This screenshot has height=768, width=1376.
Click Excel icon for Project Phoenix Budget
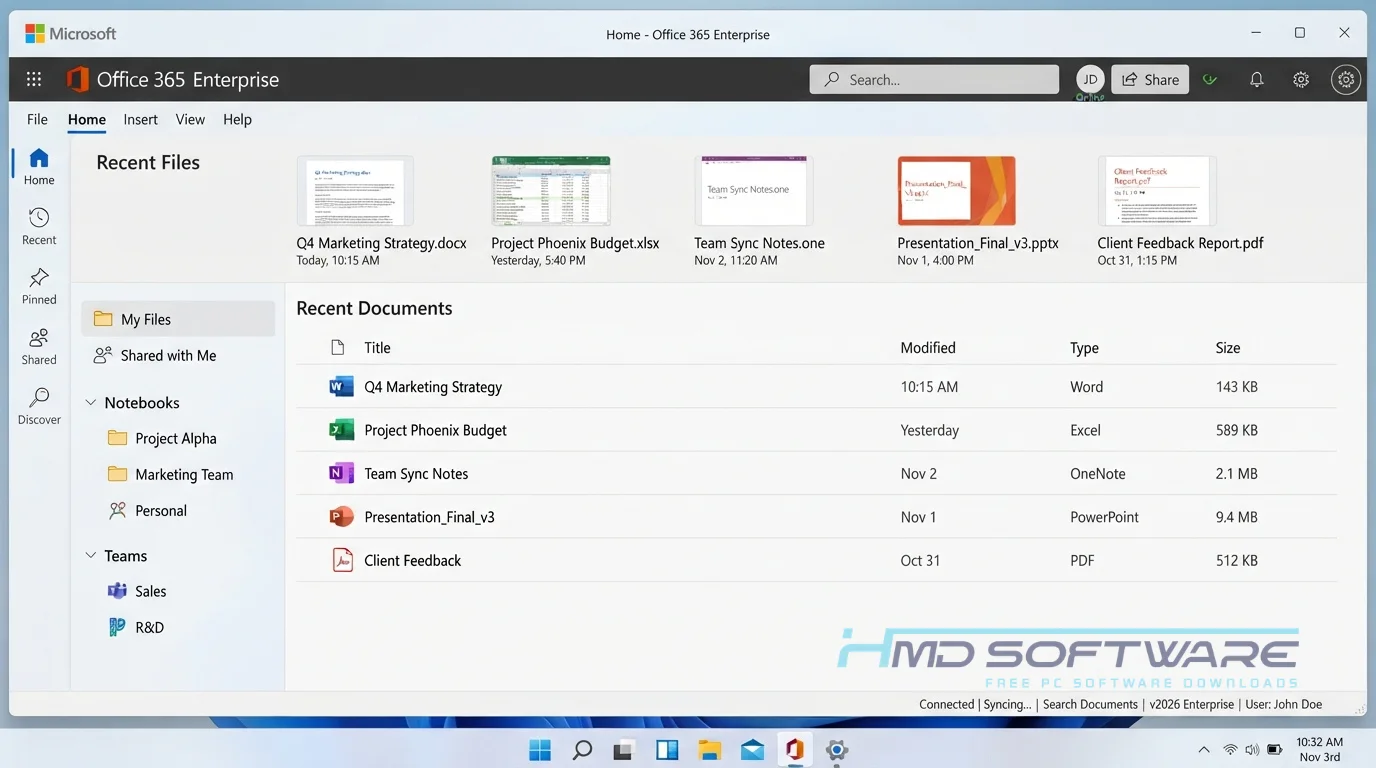342,430
